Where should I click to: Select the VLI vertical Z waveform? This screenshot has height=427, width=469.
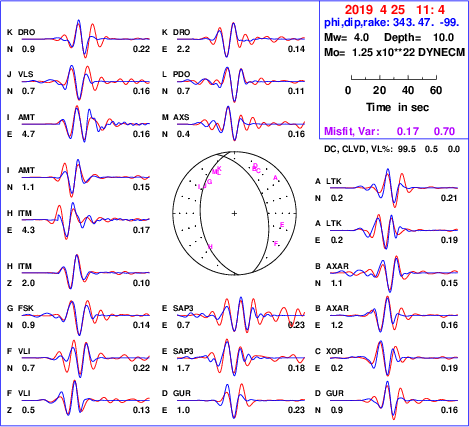click(86, 399)
